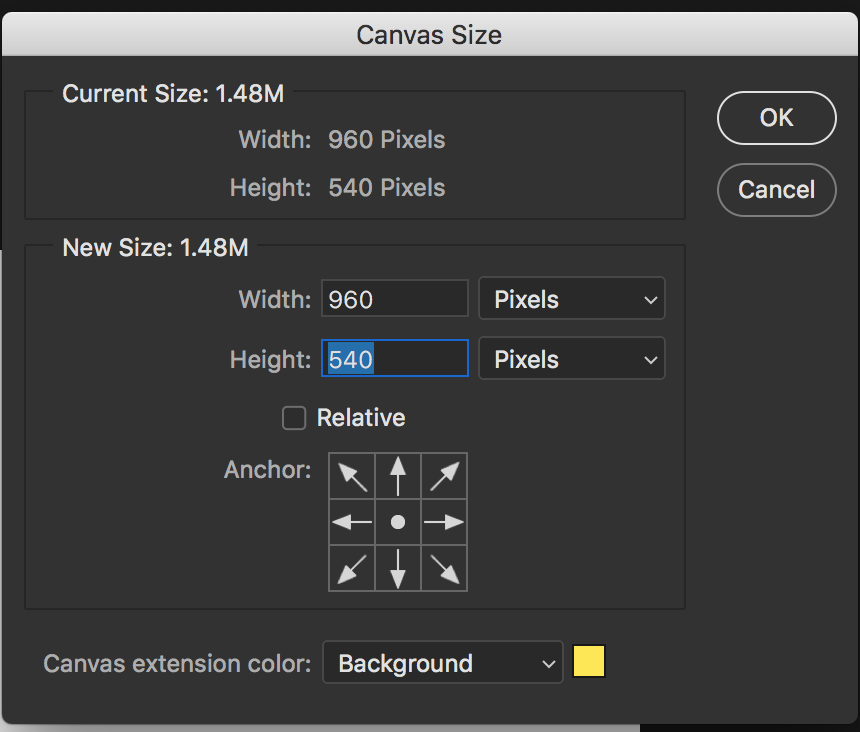Open the yellow extension color swatch

click(x=589, y=661)
